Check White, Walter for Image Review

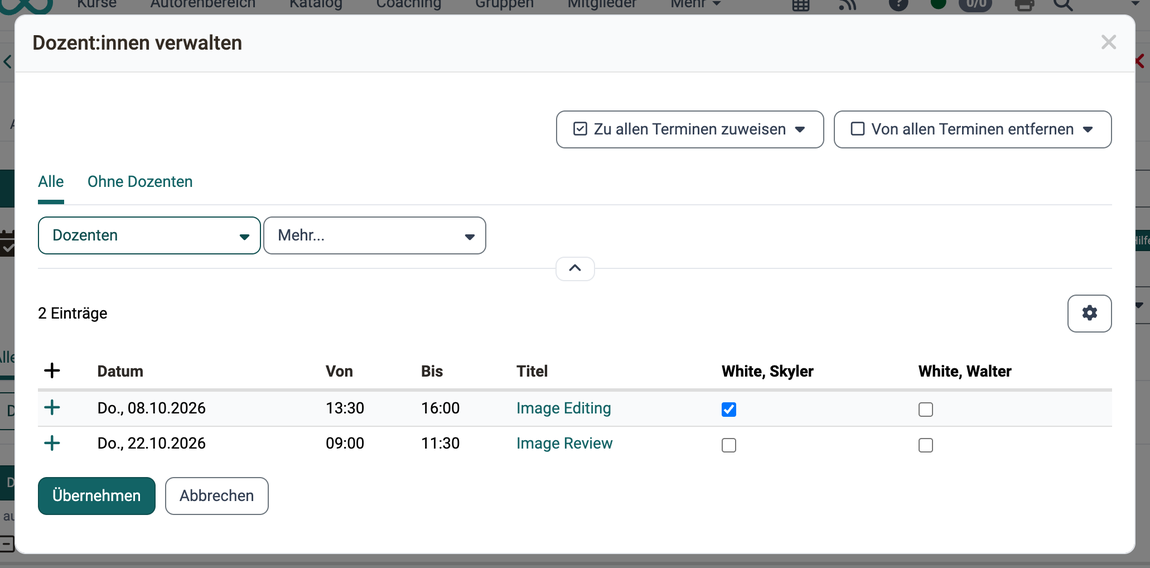click(x=926, y=445)
